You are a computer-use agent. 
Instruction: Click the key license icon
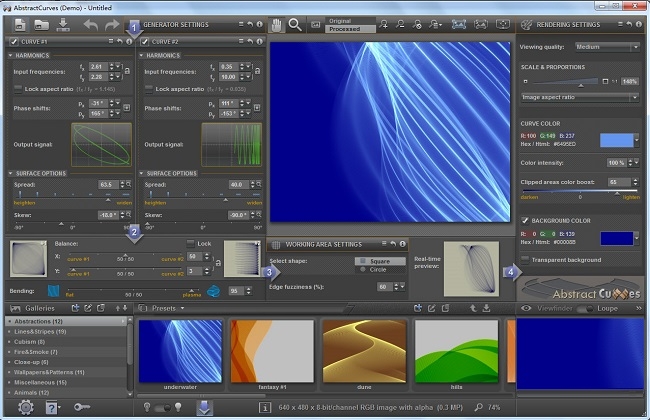[83, 408]
